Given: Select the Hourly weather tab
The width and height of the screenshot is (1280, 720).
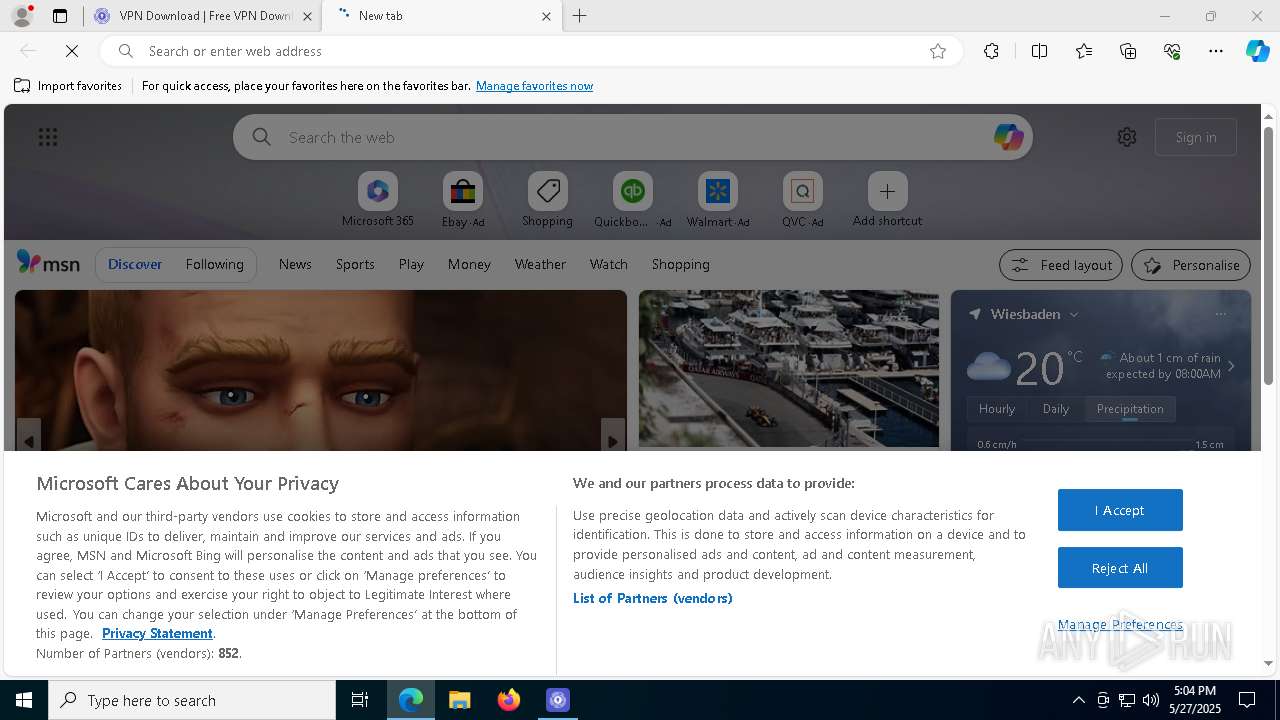Looking at the screenshot, I should coord(997,409).
